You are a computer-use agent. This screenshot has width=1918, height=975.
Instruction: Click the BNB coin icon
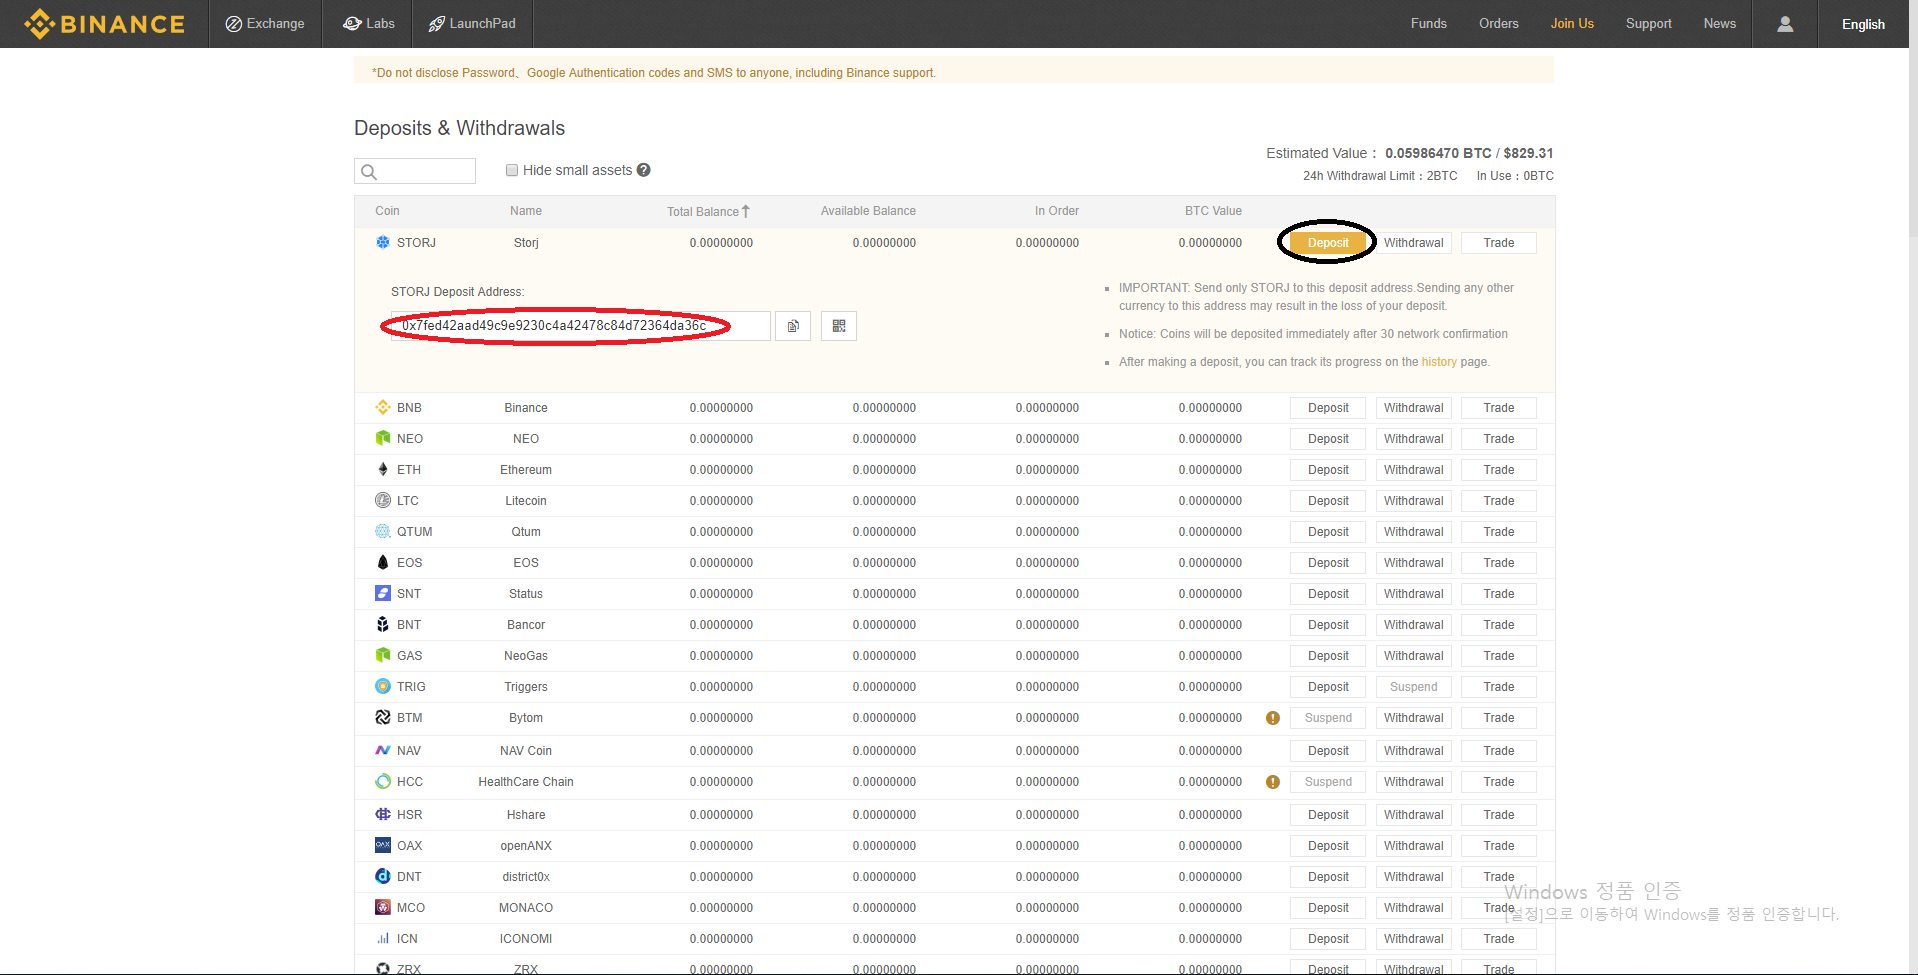[383, 407]
